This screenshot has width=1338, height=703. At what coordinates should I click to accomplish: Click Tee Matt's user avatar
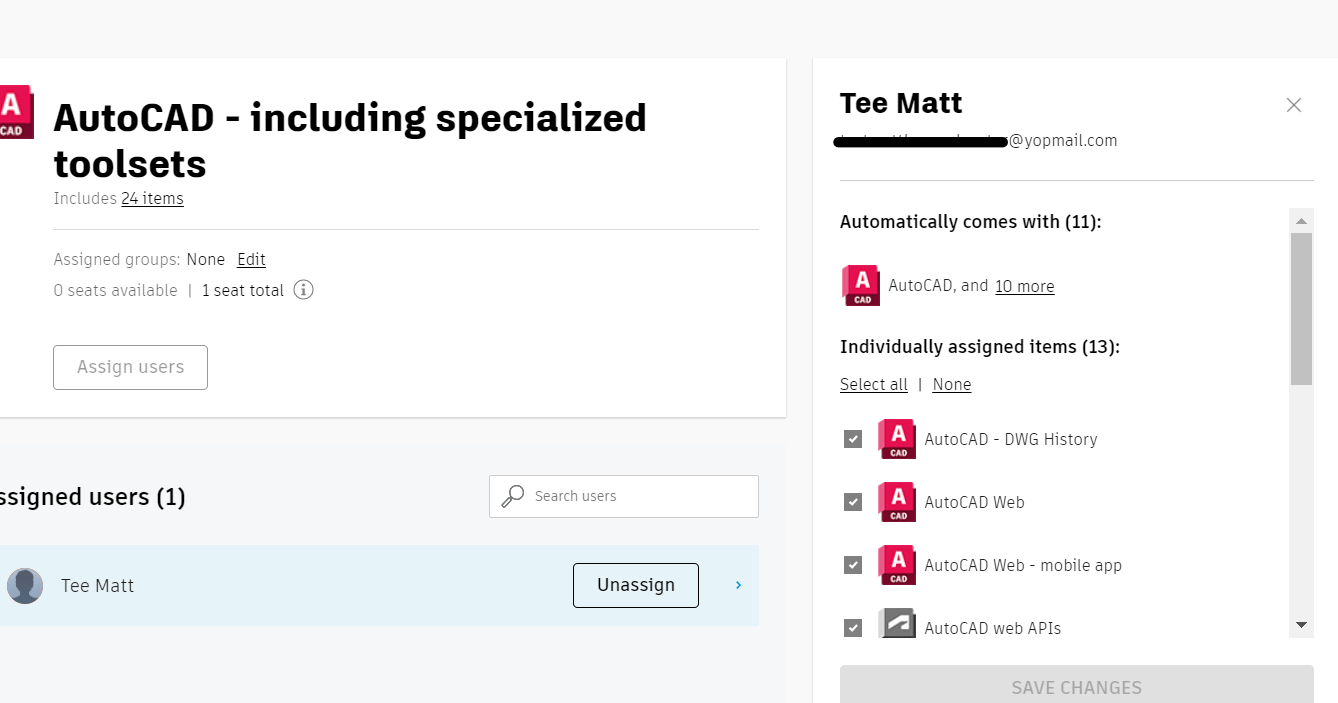pyautogui.click(x=25, y=586)
